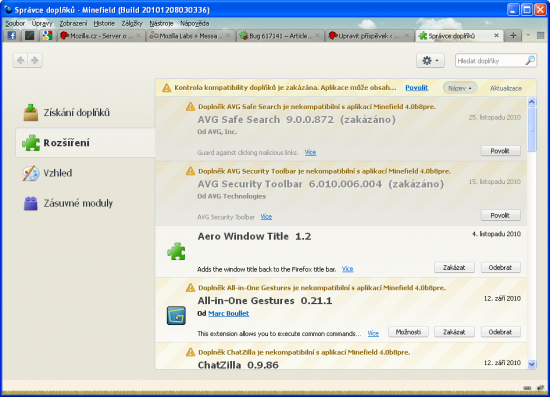Open the dark checkmark pinned tab

tap(29, 35)
